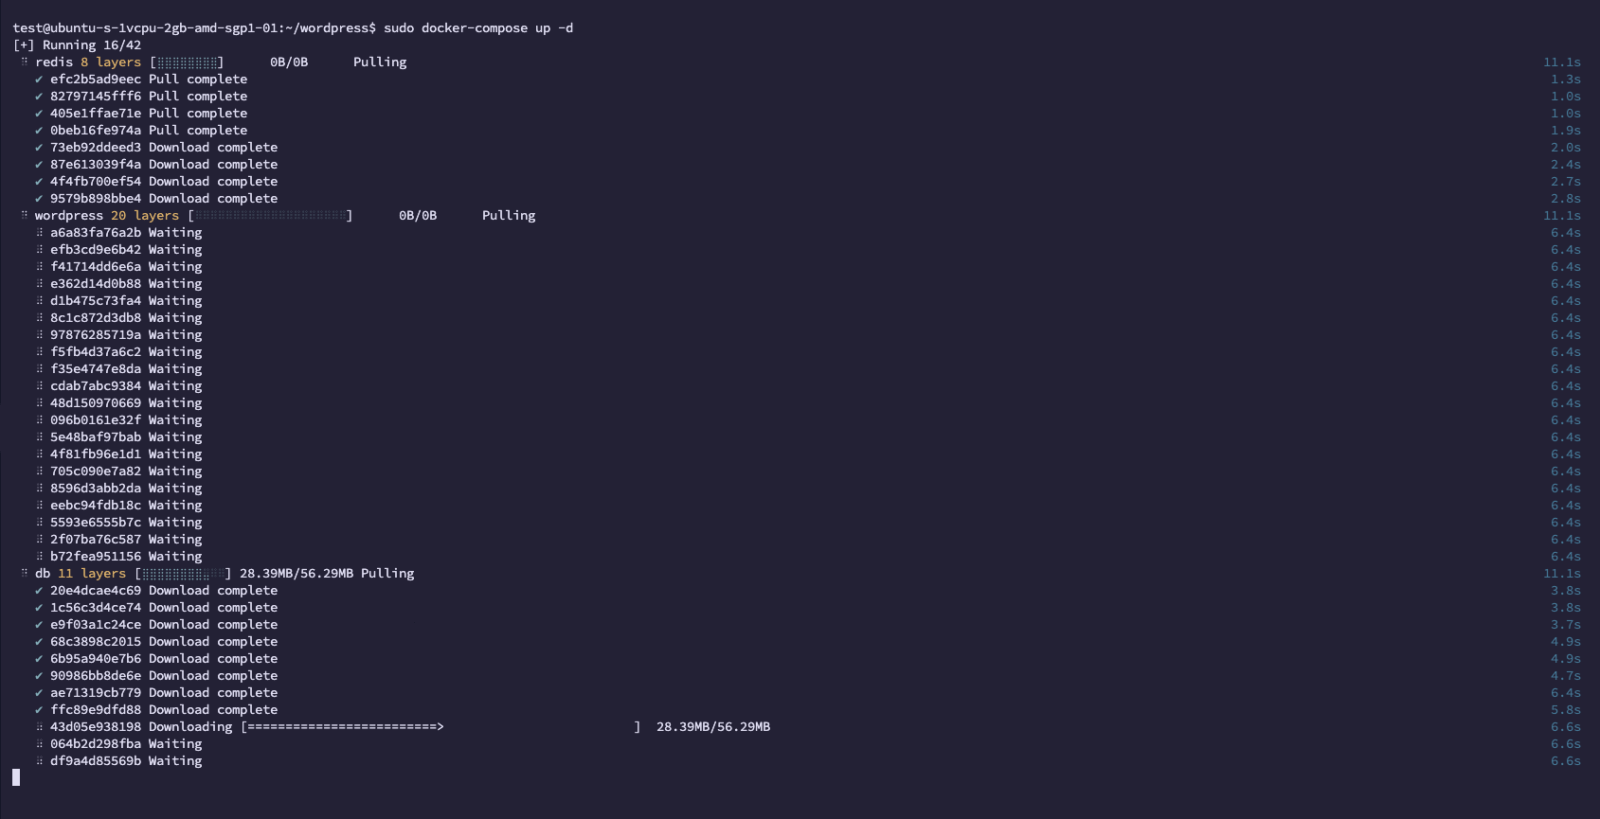Click the redis layers progress bar
The image size is (1600, 819).
coord(187,62)
